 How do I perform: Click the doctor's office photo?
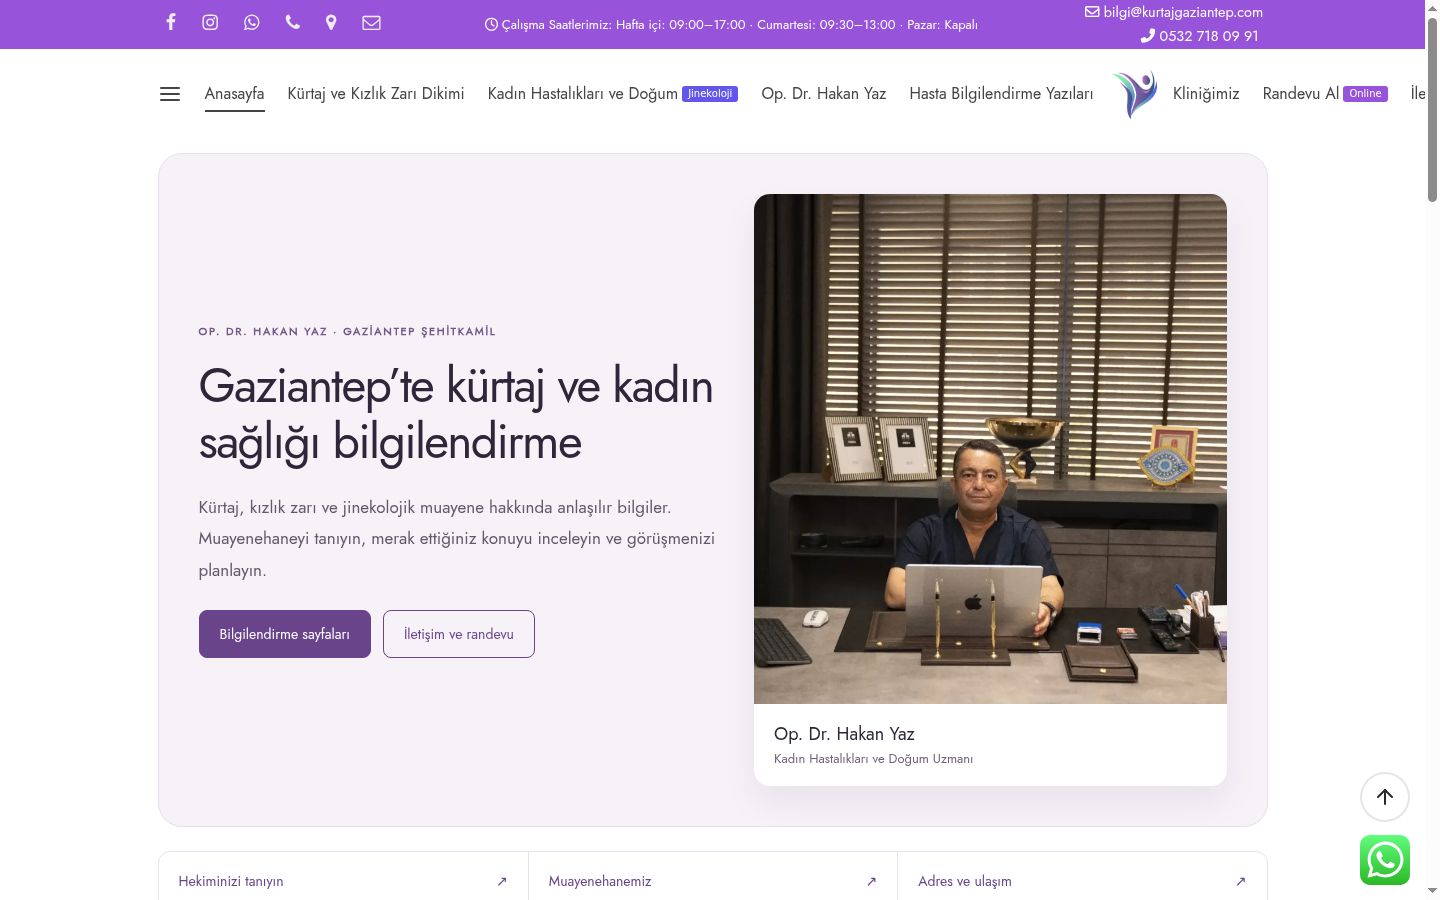click(990, 449)
